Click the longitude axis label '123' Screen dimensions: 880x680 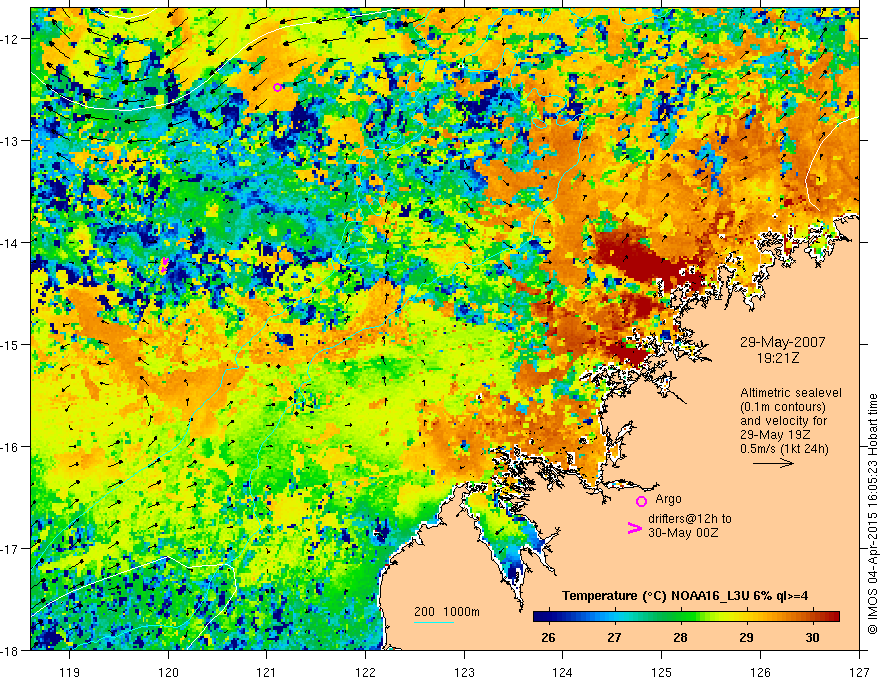click(464, 672)
